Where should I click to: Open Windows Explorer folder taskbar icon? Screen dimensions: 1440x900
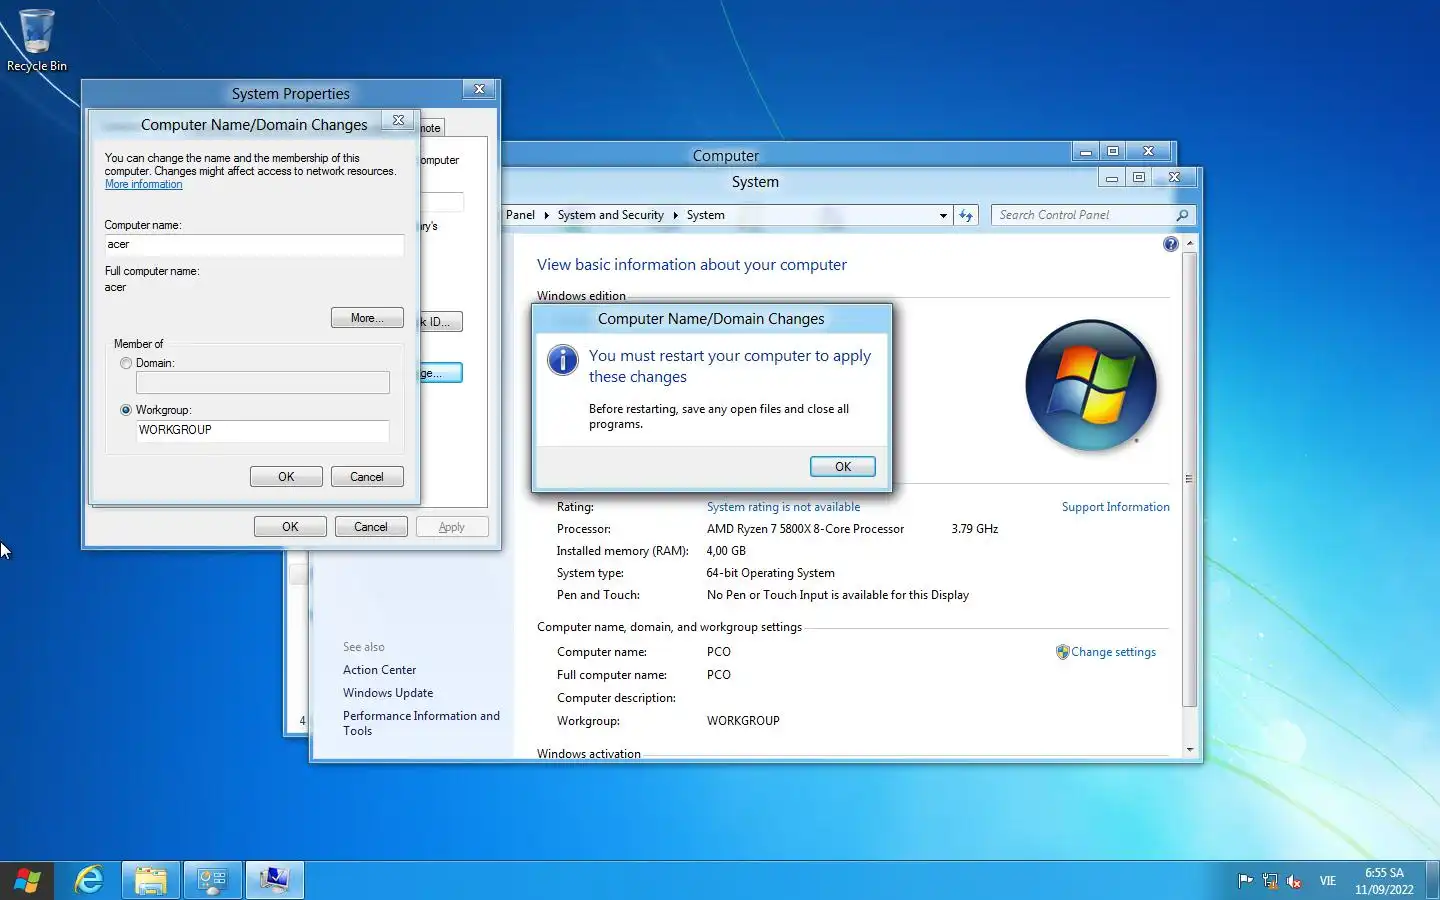click(151, 880)
